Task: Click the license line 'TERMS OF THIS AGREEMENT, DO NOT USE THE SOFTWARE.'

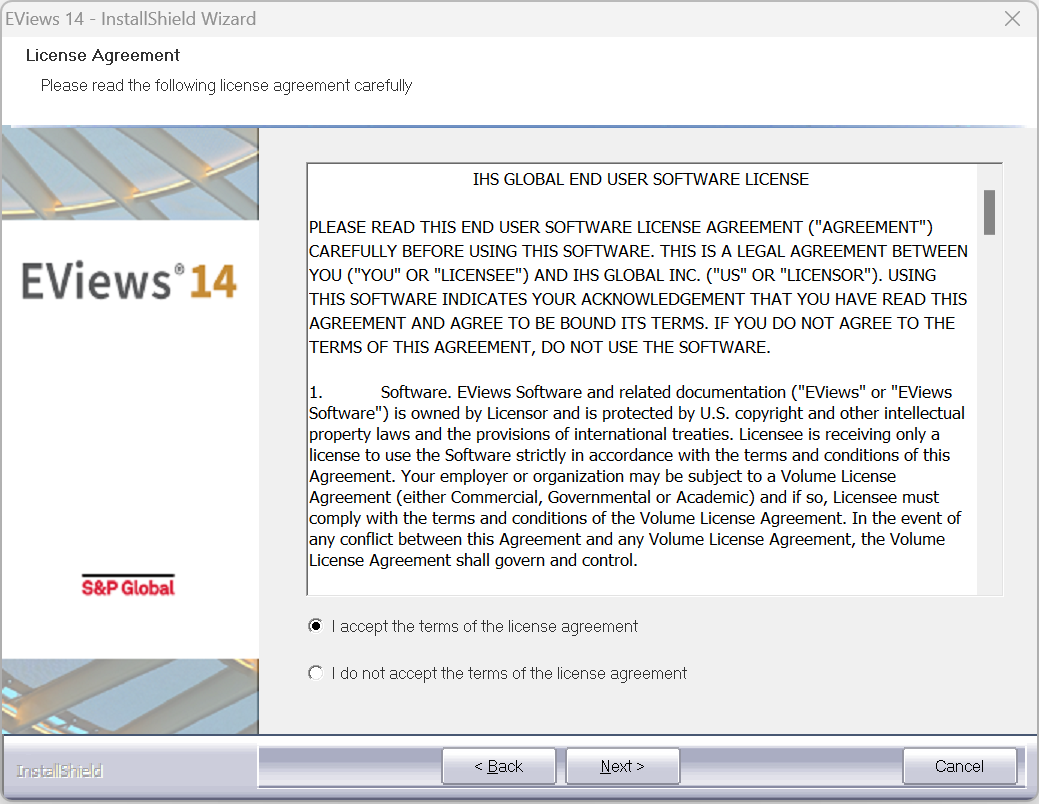Action: tap(540, 347)
